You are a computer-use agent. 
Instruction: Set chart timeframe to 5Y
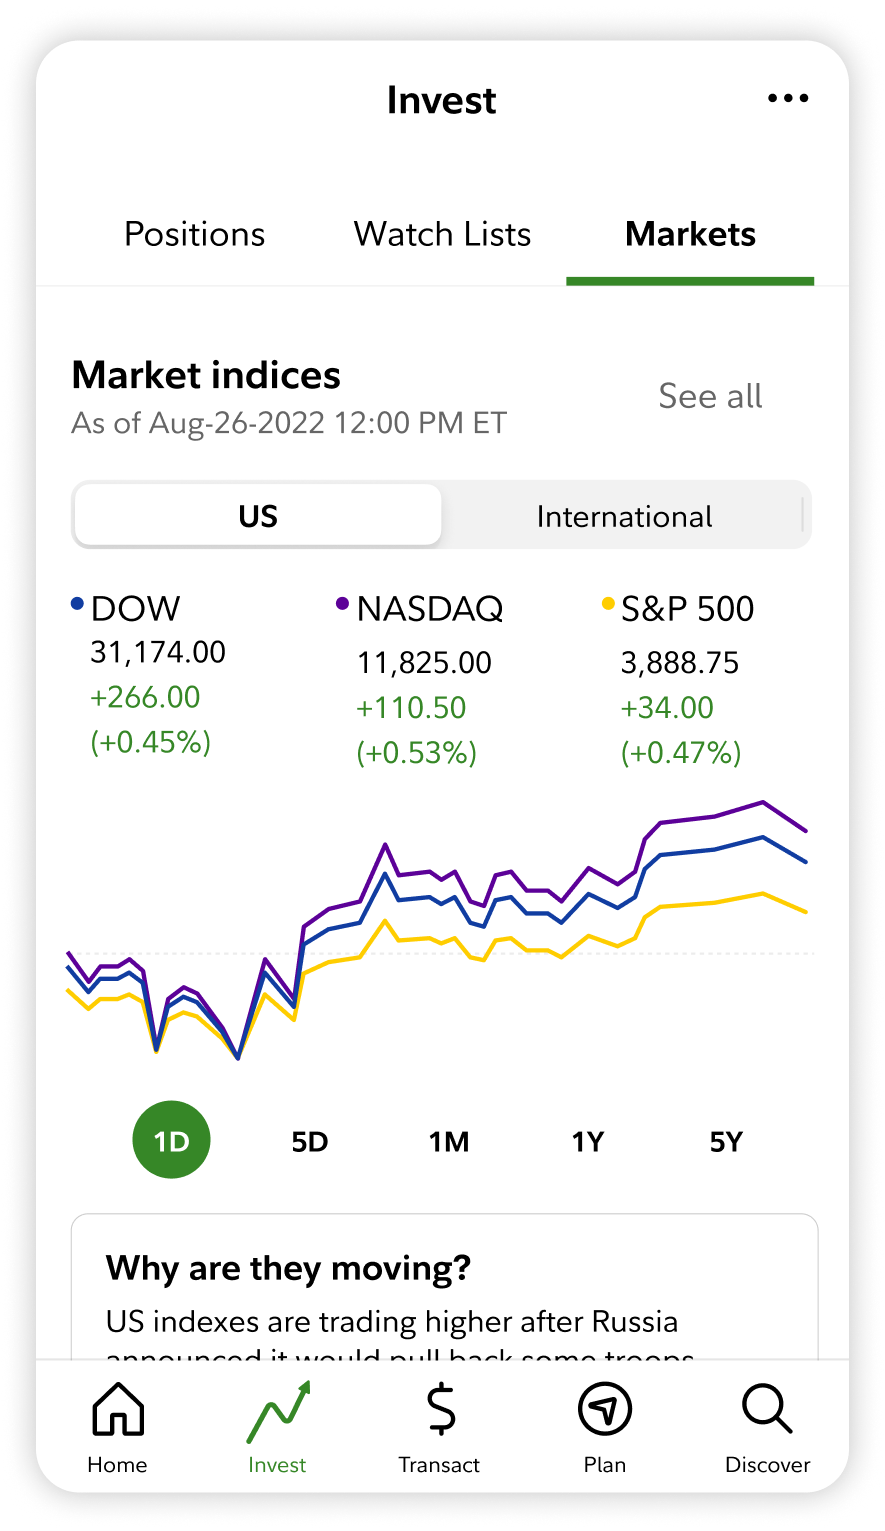[x=727, y=1141]
